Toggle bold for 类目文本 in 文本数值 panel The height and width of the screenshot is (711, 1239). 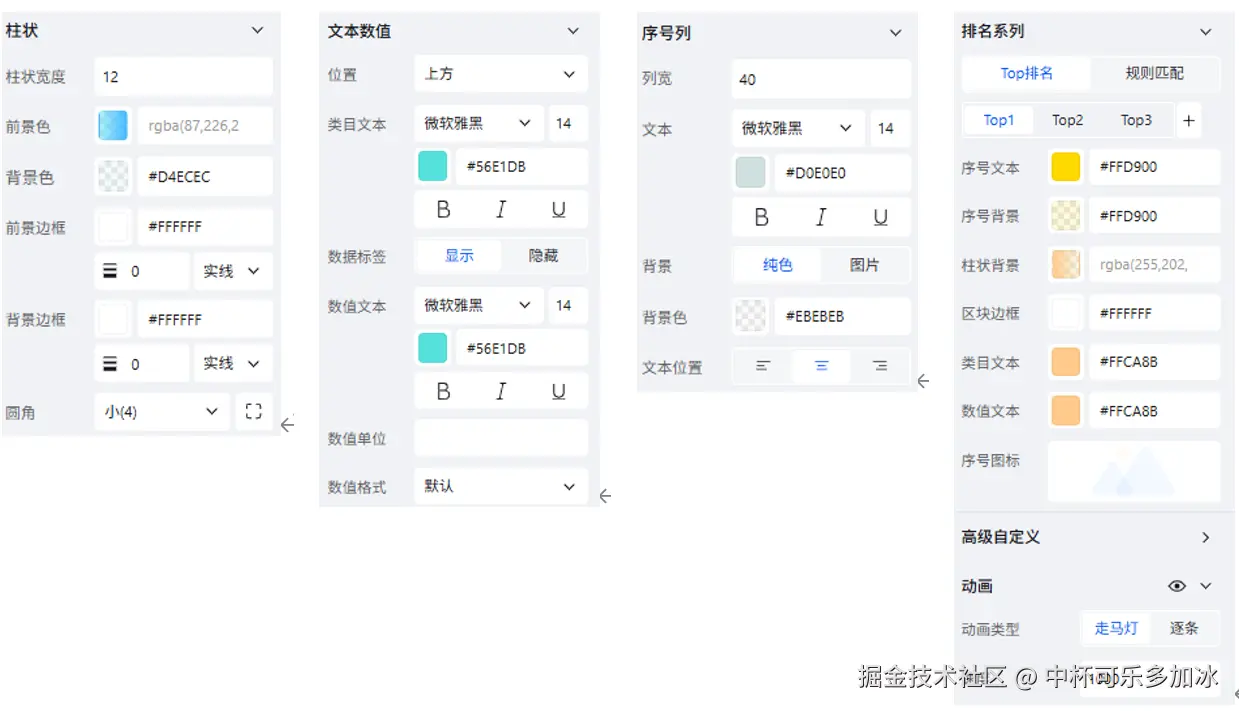[x=443, y=210]
